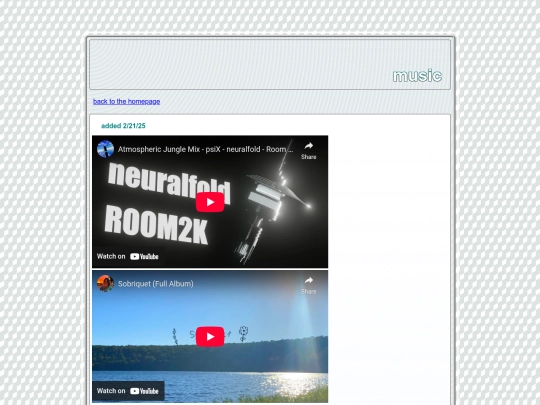The height and width of the screenshot is (405, 540).
Task: Open channel avatar of Sobriquet video
Action: click(x=105, y=283)
